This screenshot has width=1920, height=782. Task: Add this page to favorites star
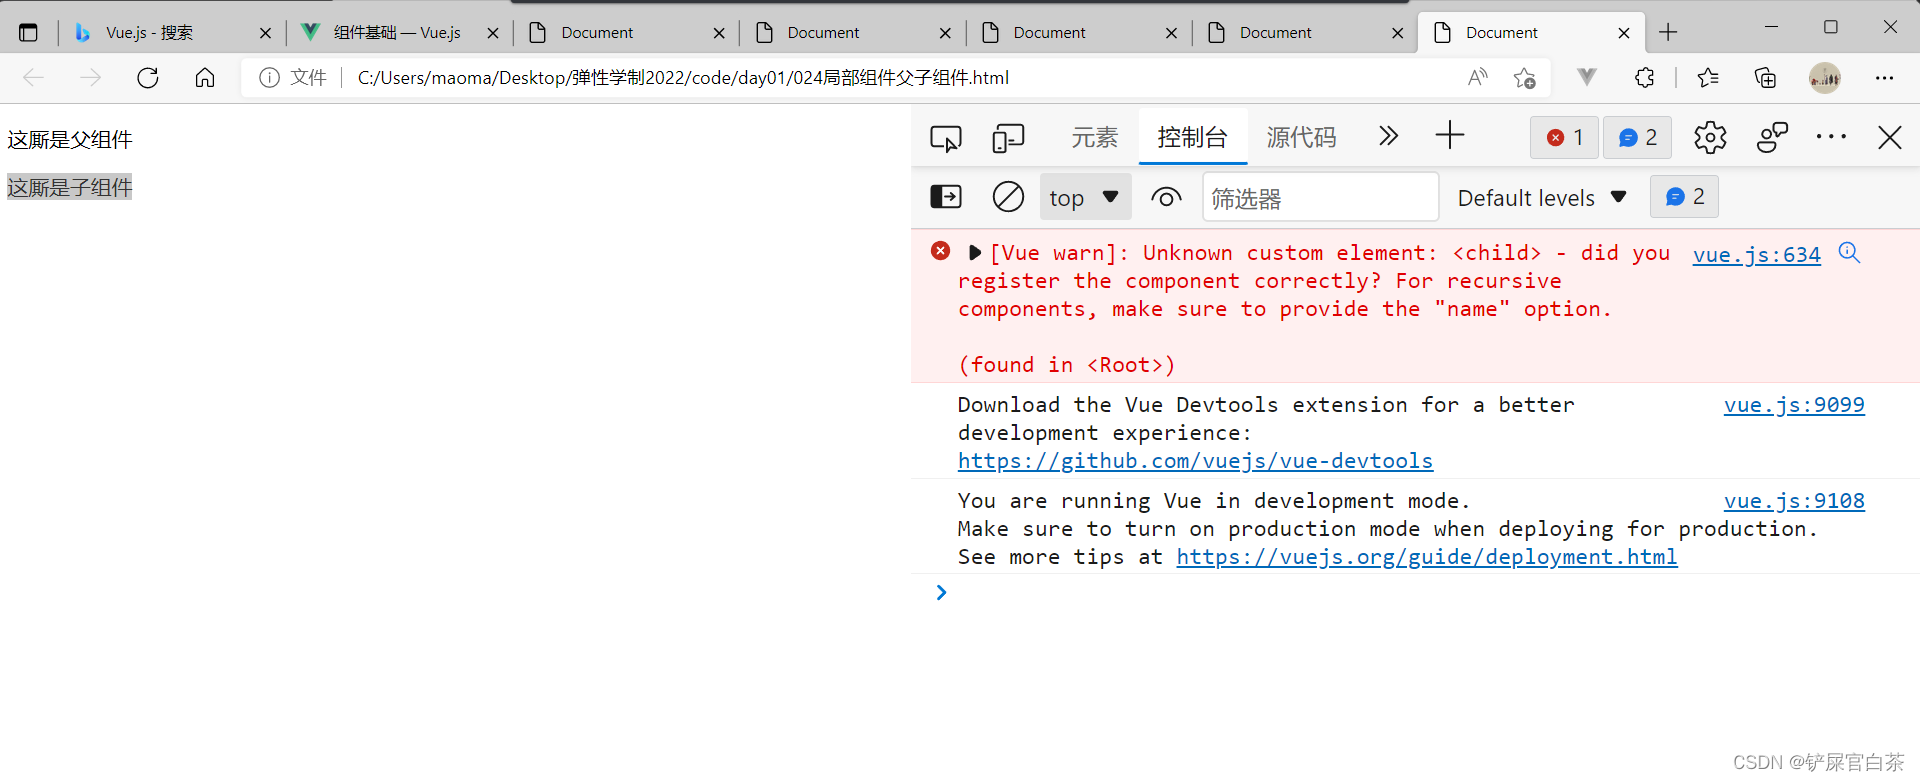(x=1525, y=78)
